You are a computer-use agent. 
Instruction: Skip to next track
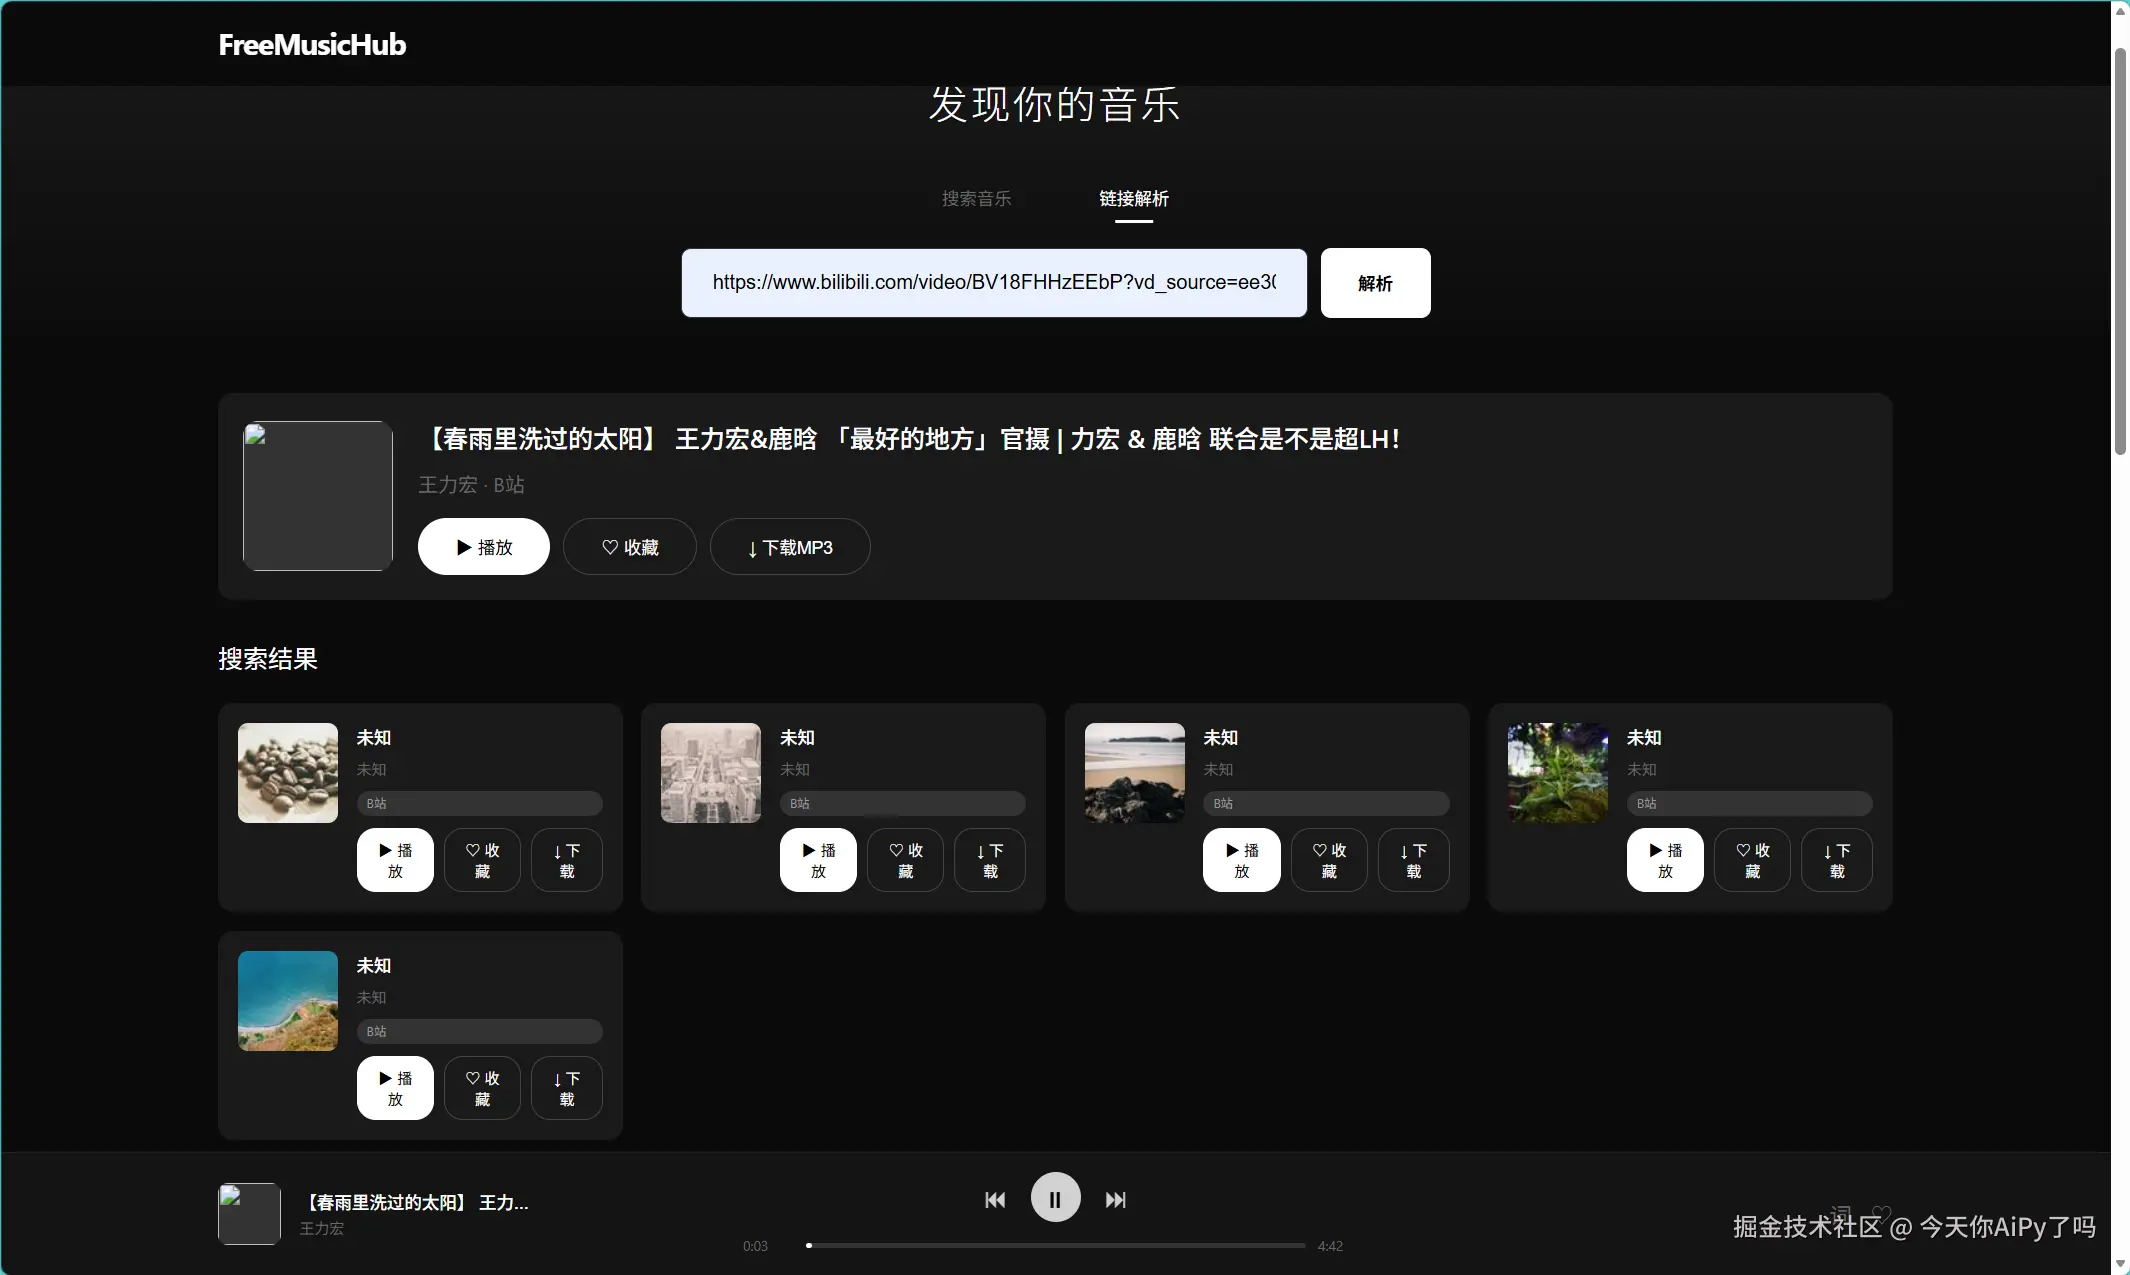[x=1115, y=1199]
